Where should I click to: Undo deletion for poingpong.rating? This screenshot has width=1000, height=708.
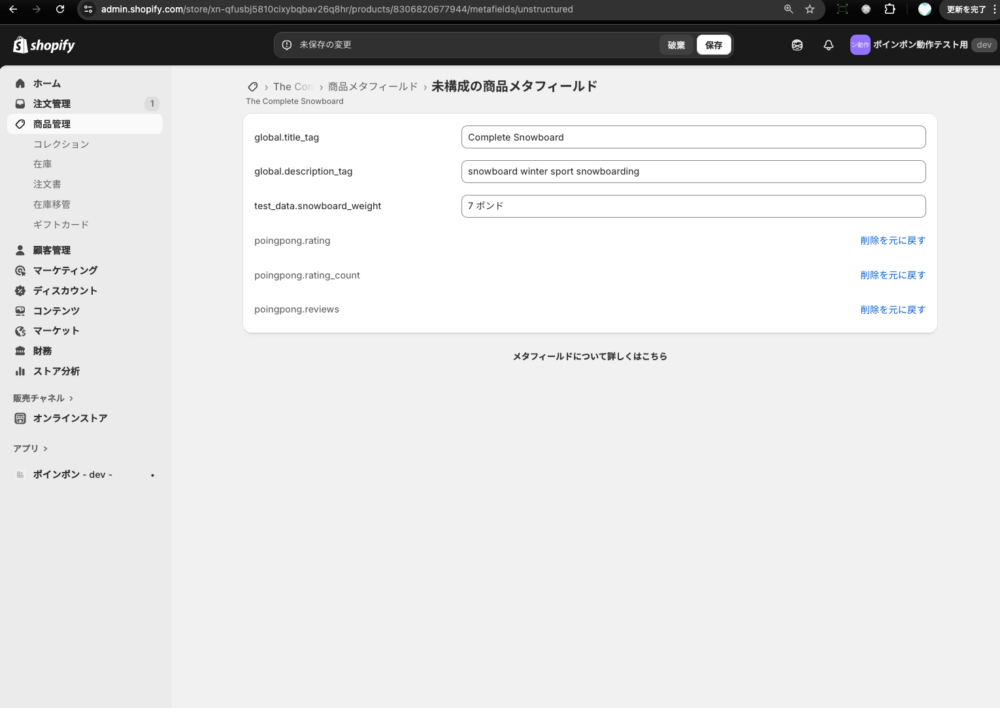tap(892, 241)
